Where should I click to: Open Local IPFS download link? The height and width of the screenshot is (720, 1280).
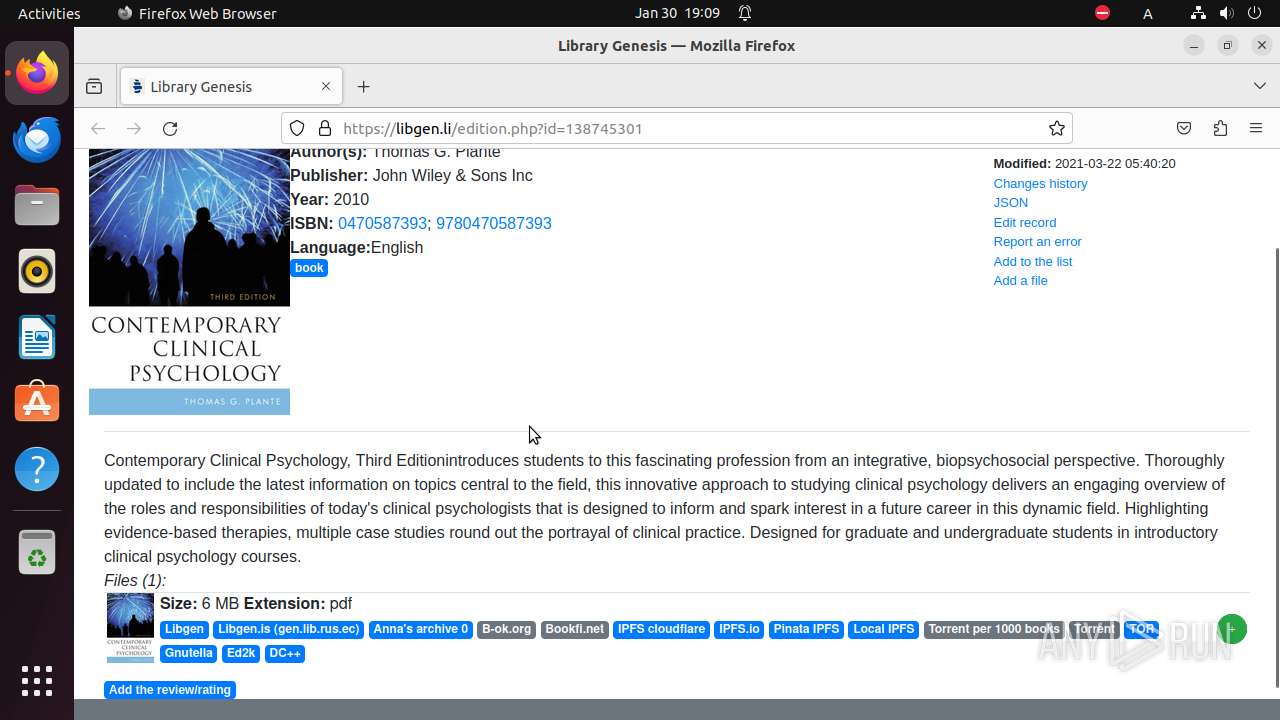pos(884,629)
